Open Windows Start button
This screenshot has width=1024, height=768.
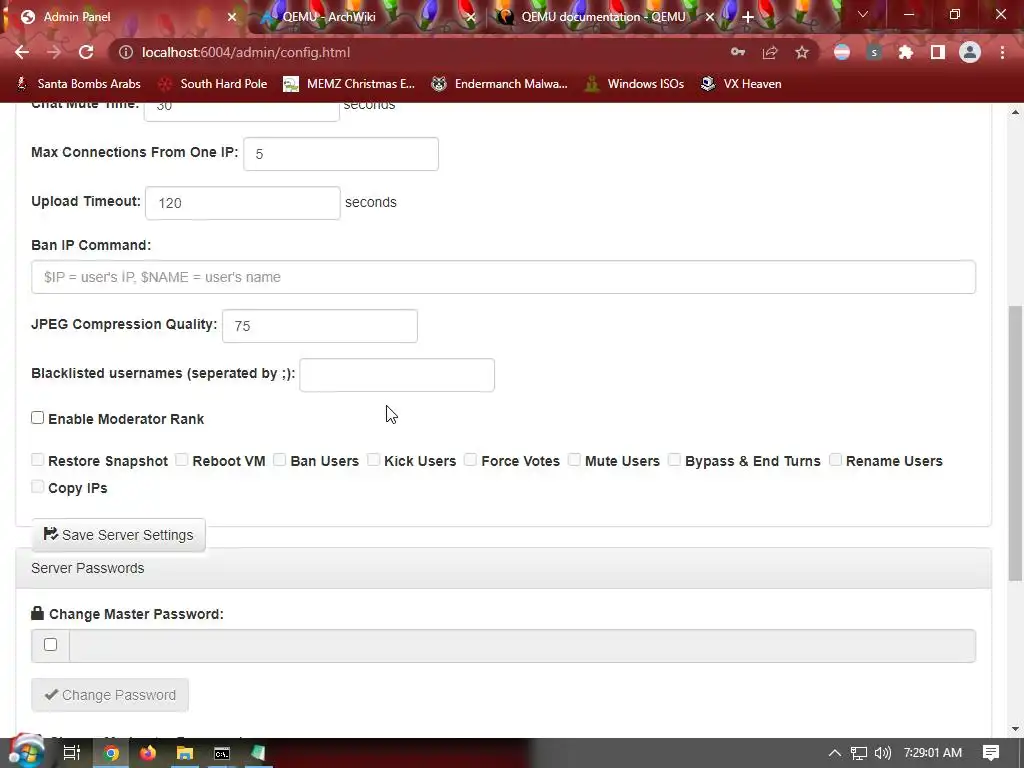[26, 752]
